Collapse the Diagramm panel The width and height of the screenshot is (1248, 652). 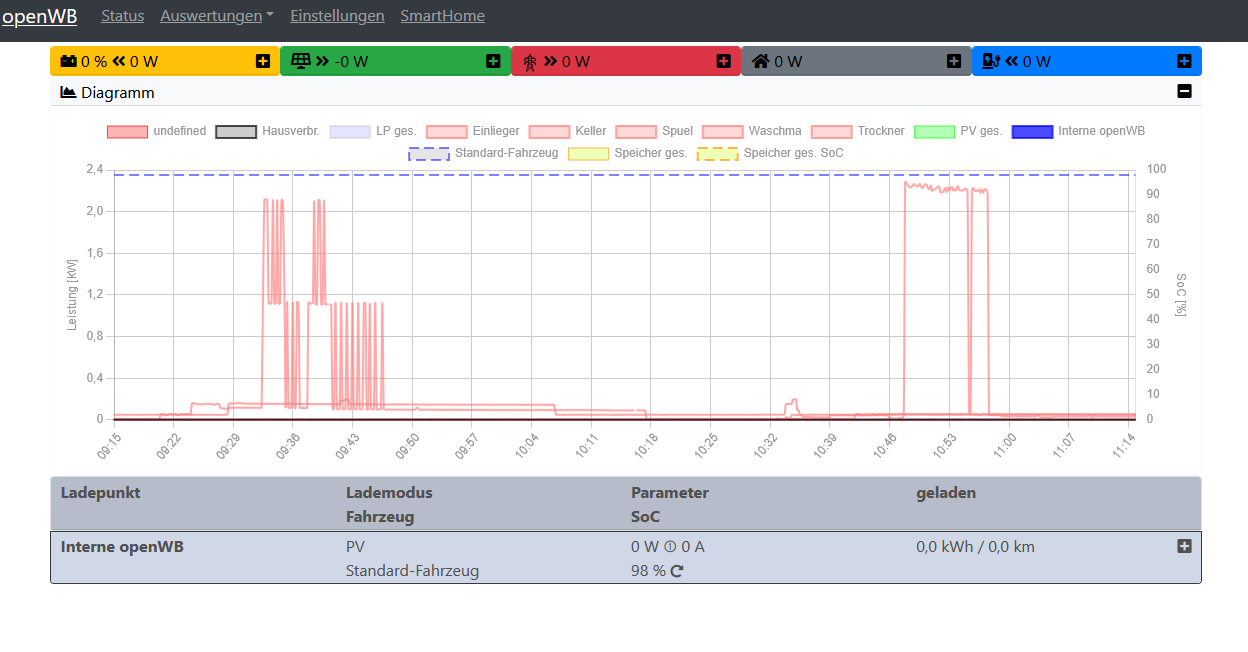[x=1184, y=92]
